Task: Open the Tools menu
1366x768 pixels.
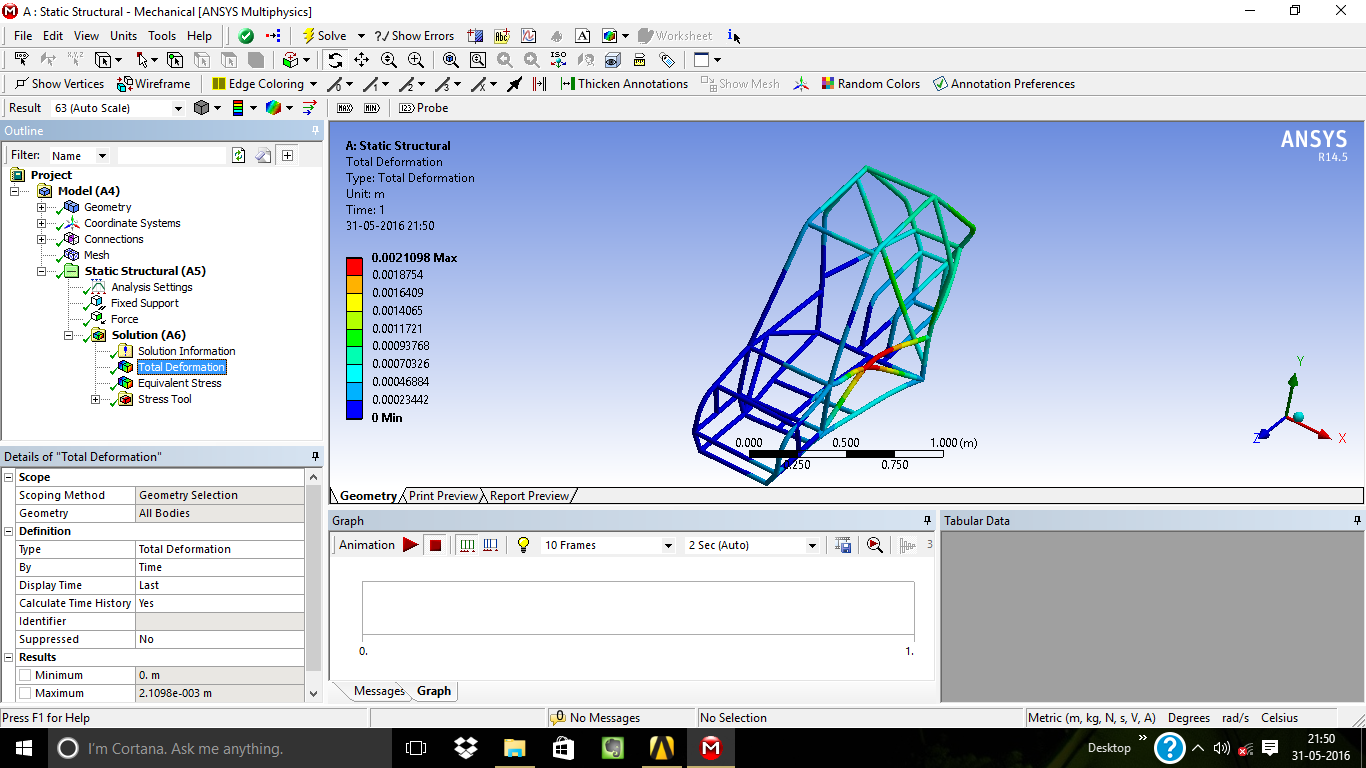Action: [x=162, y=36]
